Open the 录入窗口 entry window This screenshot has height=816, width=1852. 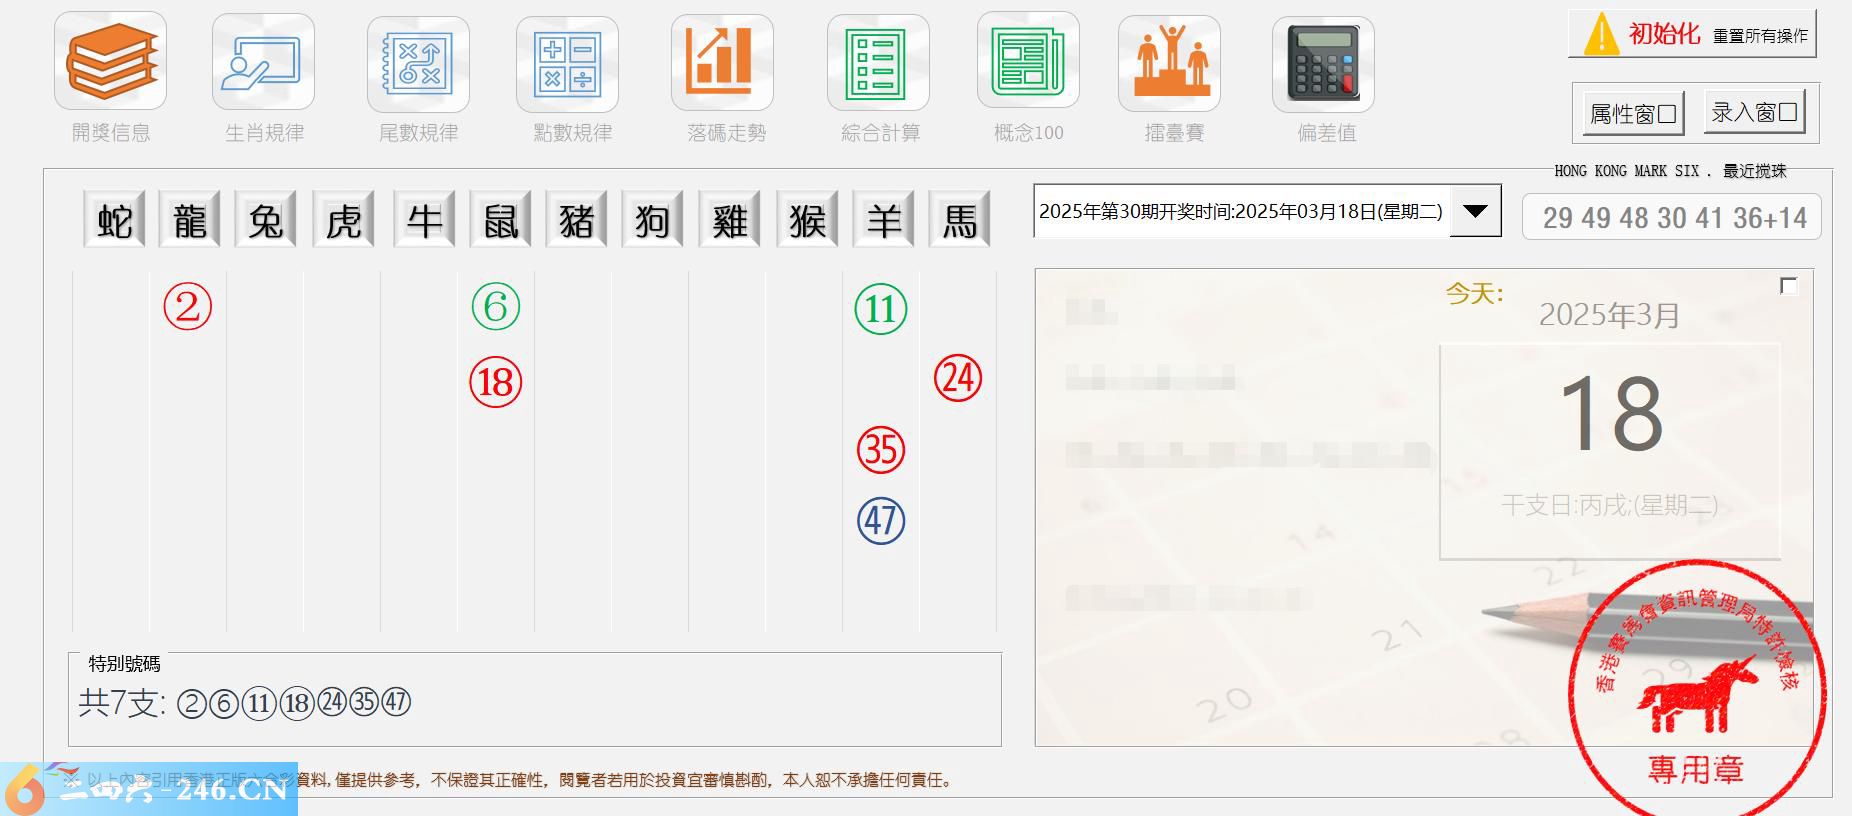[x=1754, y=113]
